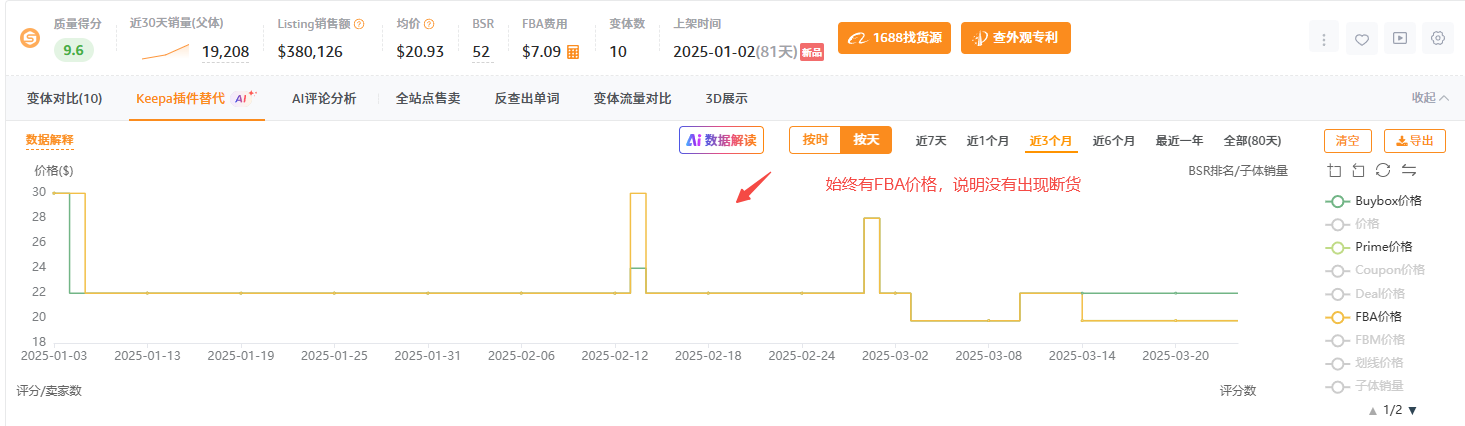Click the AI 数据解读 button
This screenshot has height=426, width=1465.
tap(721, 140)
